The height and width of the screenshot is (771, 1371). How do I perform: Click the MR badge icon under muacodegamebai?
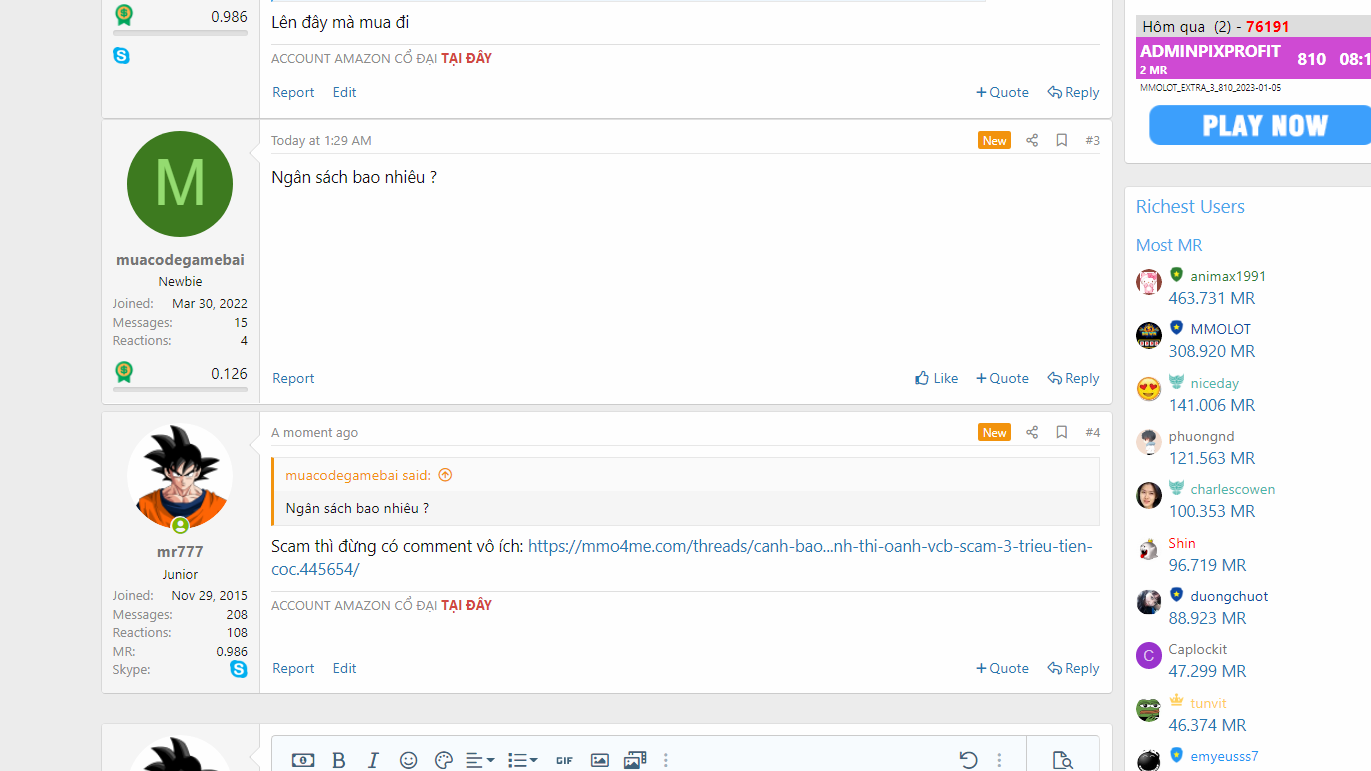point(124,373)
